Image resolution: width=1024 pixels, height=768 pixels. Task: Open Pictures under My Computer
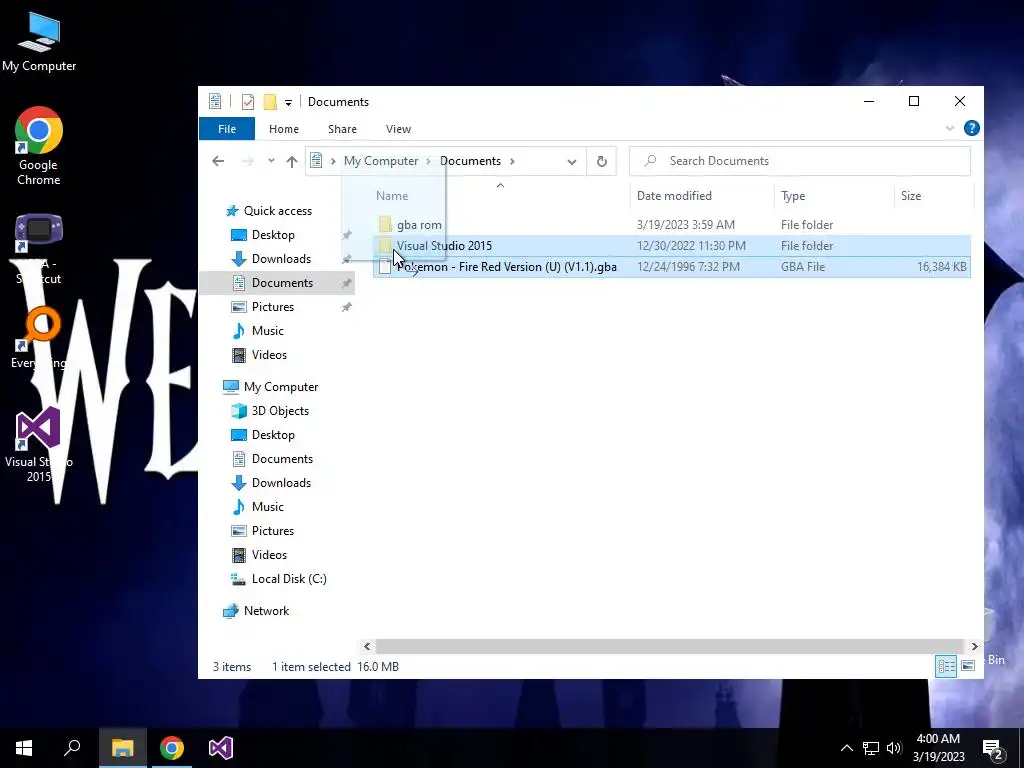(272, 531)
